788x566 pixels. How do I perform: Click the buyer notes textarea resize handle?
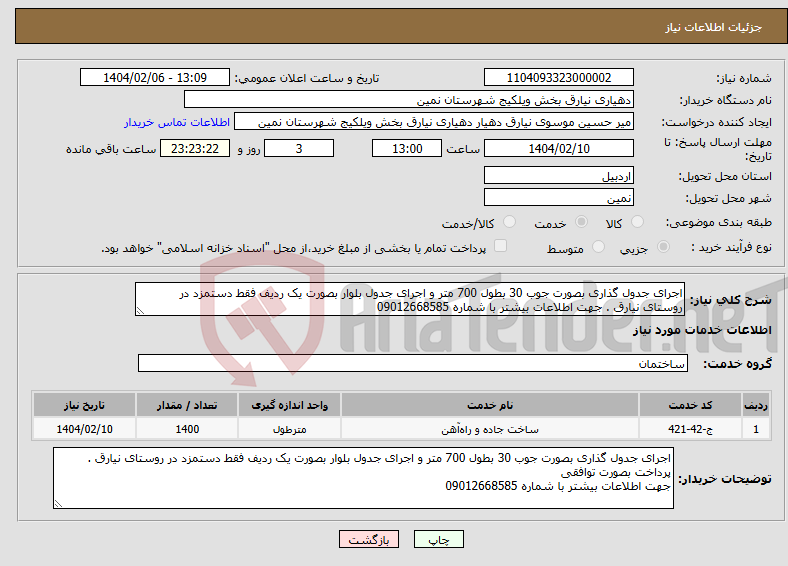(x=58, y=504)
